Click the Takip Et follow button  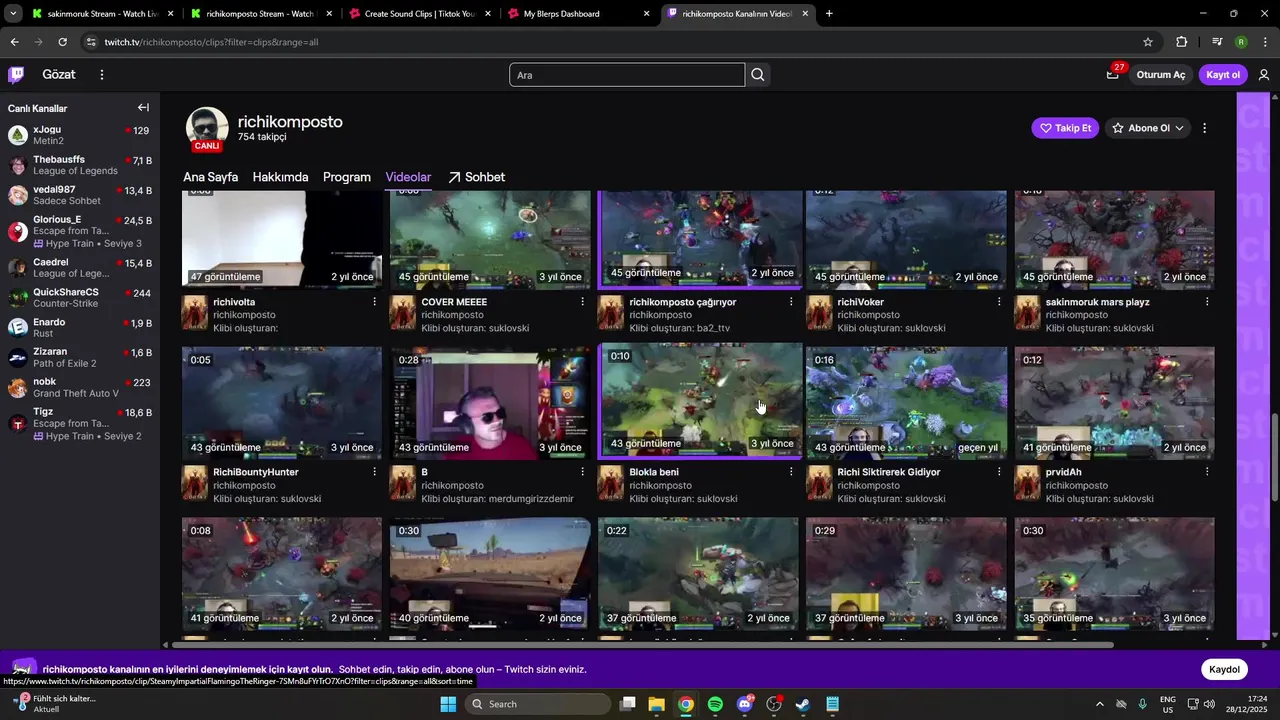point(1065,128)
